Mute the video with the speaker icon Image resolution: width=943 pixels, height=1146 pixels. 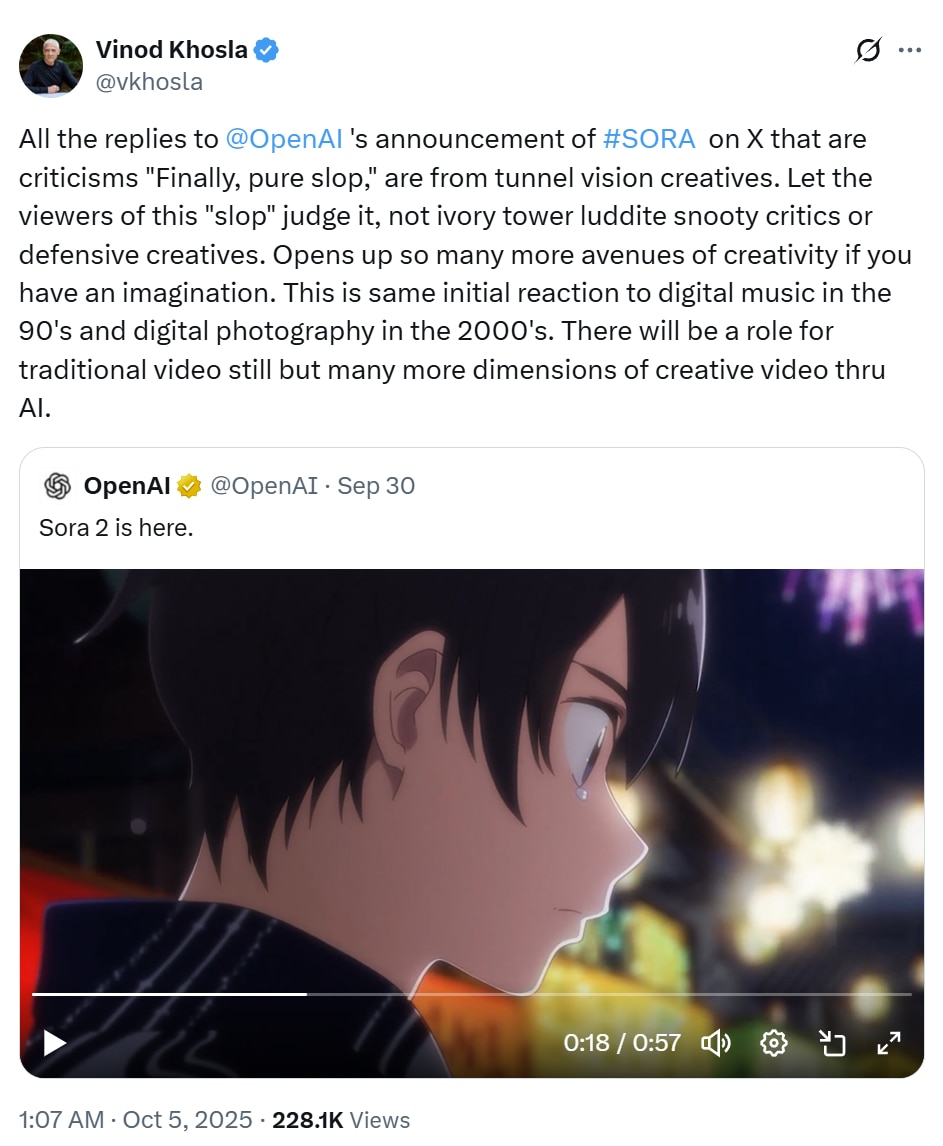click(x=716, y=1043)
